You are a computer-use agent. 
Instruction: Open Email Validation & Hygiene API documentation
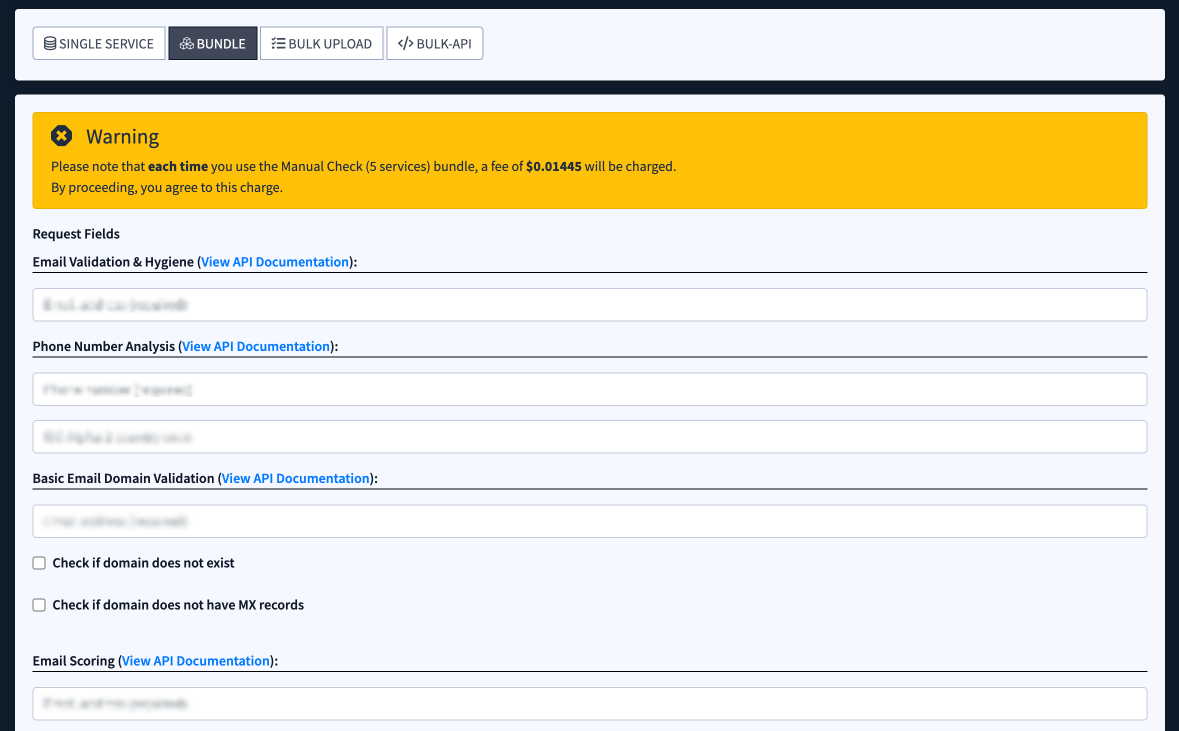[275, 262]
